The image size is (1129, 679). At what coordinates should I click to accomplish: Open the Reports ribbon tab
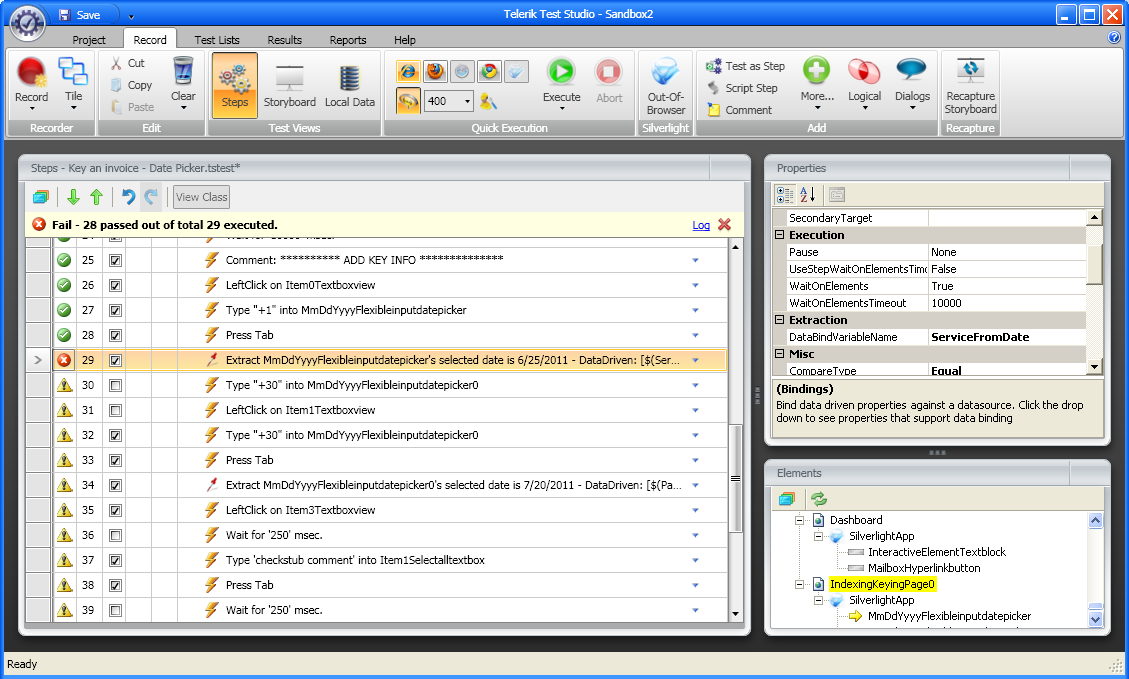[348, 40]
